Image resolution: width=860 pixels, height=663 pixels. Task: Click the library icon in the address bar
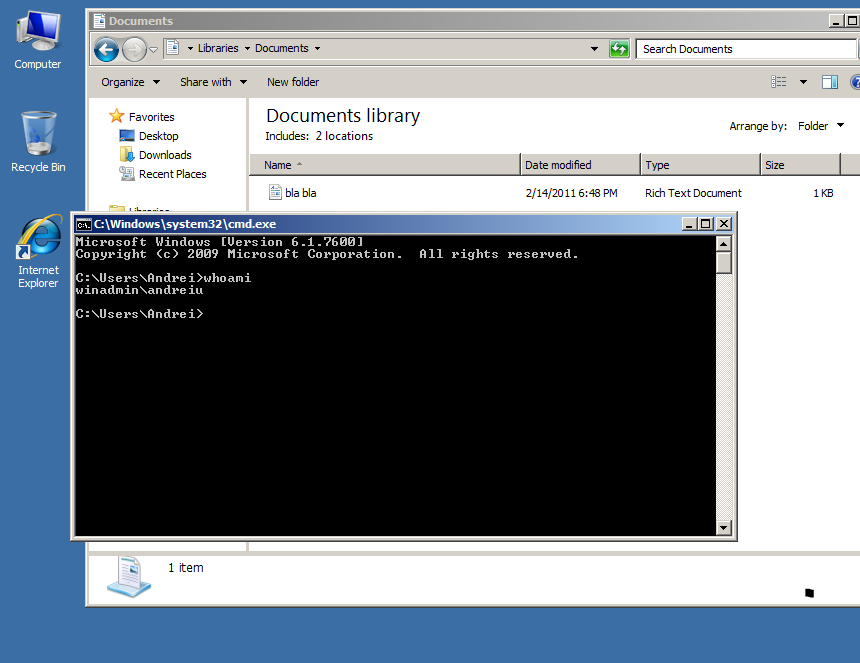tap(172, 48)
